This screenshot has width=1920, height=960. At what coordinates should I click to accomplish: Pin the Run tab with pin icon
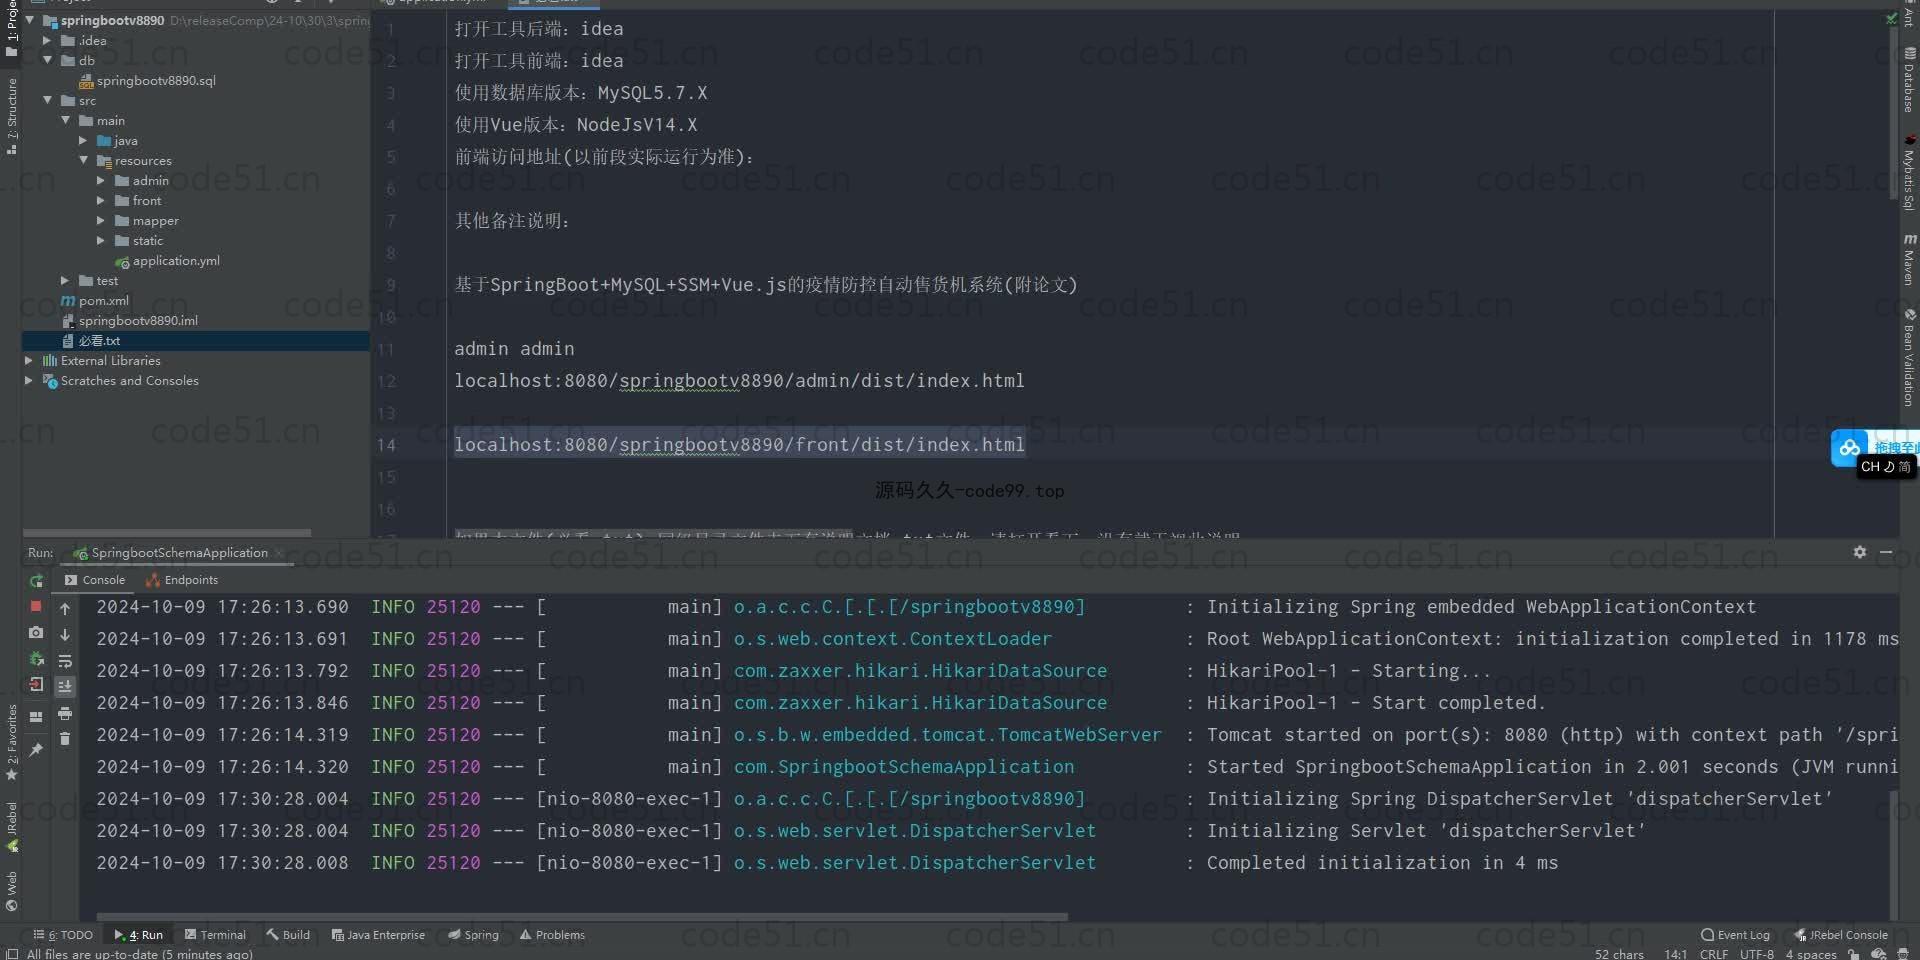pyautogui.click(x=36, y=749)
